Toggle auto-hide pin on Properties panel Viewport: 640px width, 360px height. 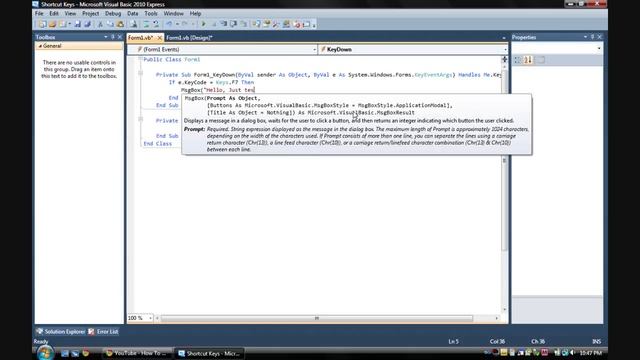click(593, 37)
